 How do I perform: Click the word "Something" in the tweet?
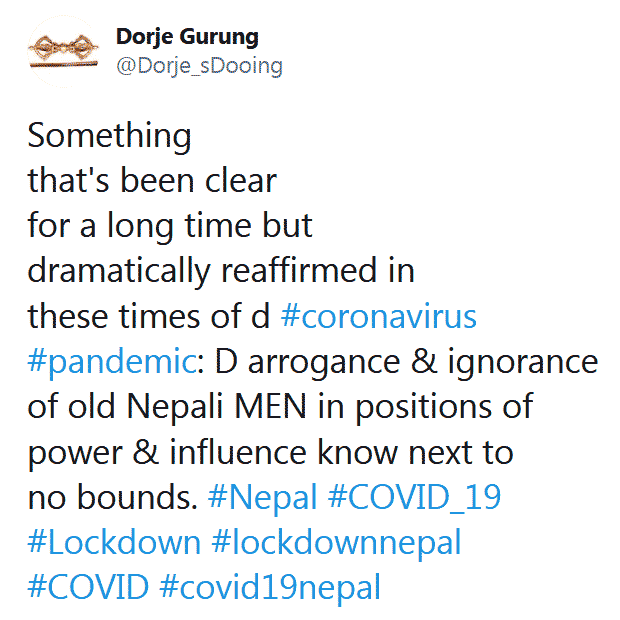point(110,136)
